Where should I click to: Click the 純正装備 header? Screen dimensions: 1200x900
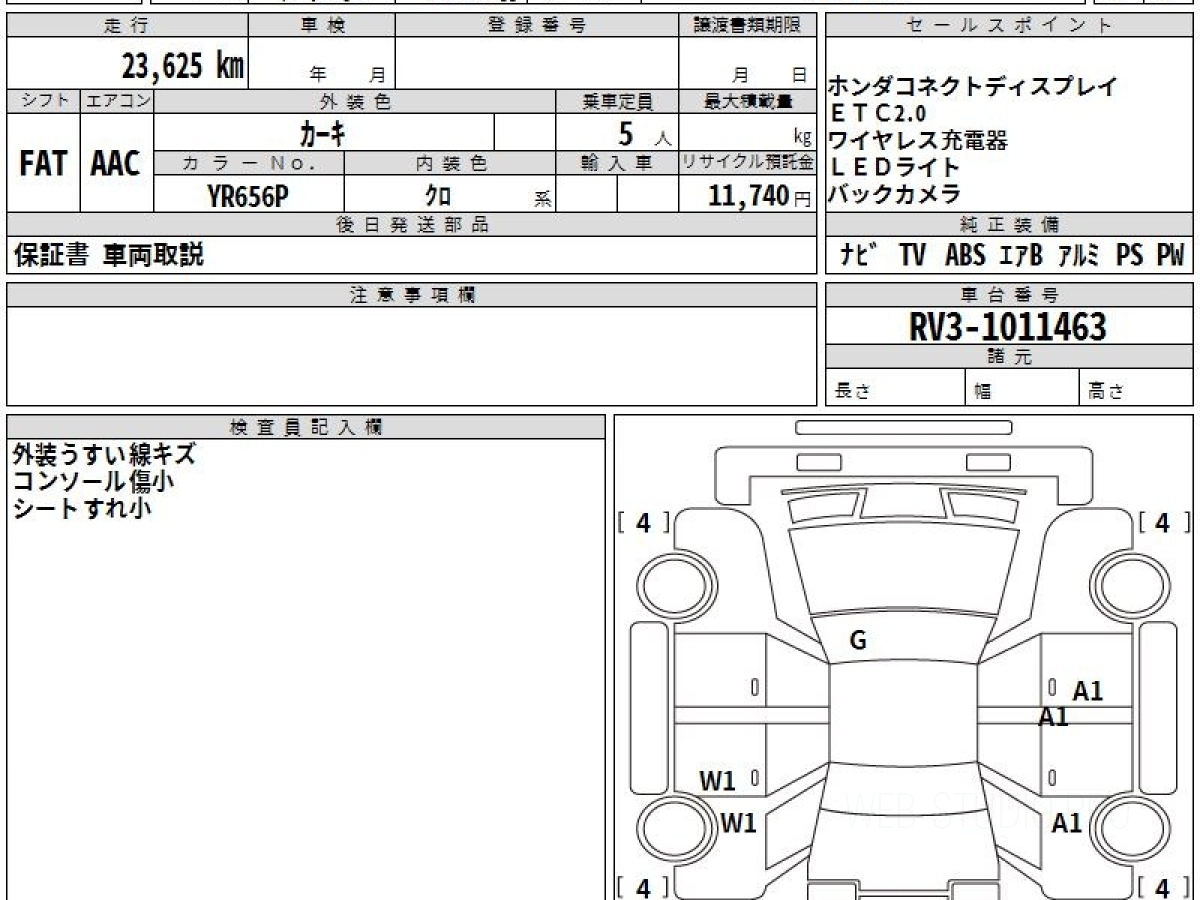click(1009, 225)
